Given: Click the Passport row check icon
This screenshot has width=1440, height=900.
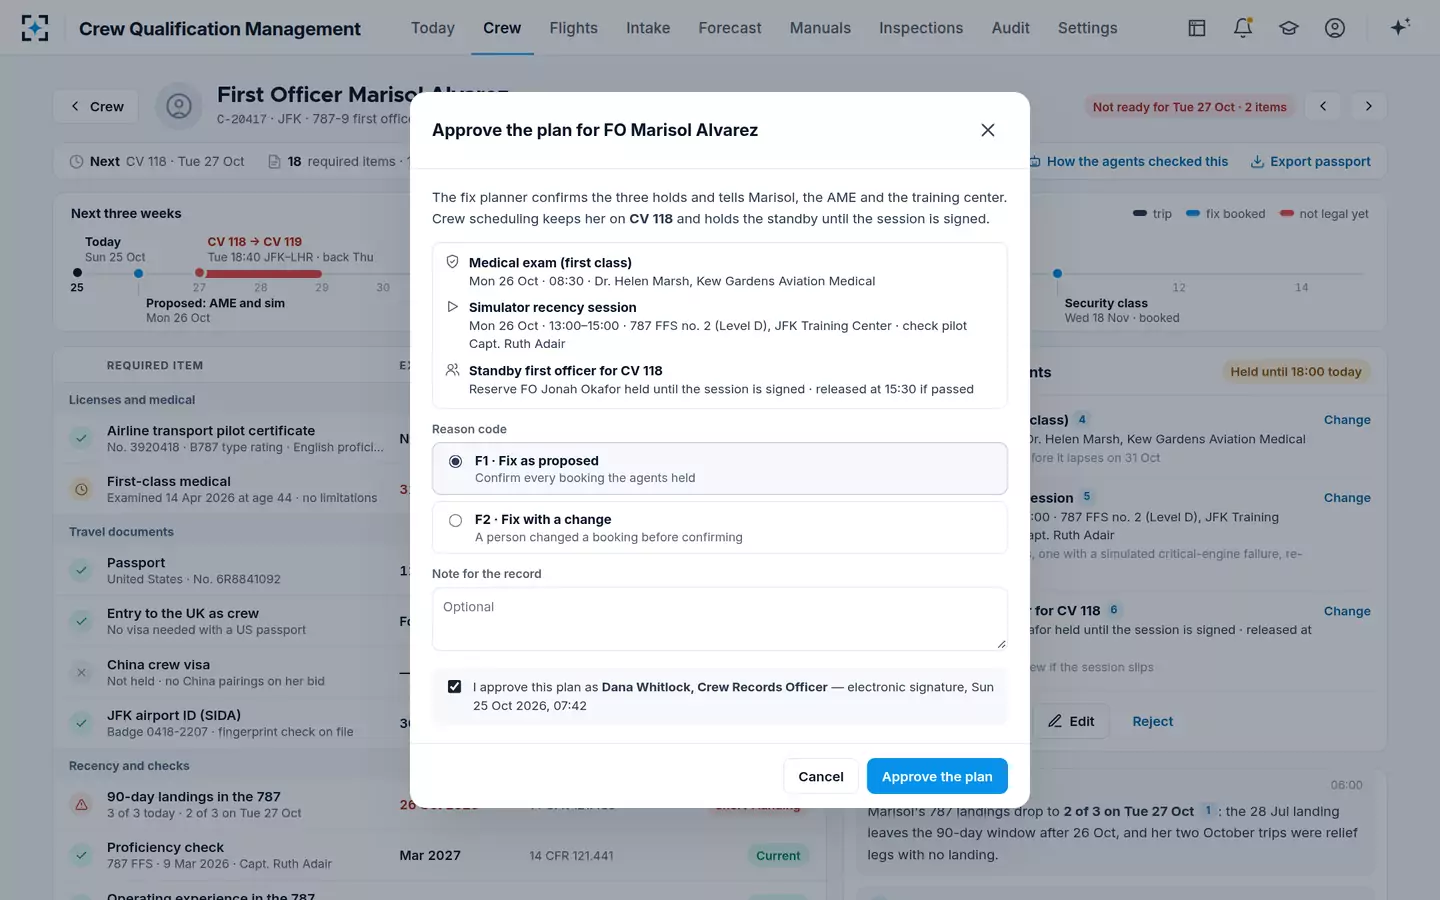Looking at the screenshot, I should point(81,570).
